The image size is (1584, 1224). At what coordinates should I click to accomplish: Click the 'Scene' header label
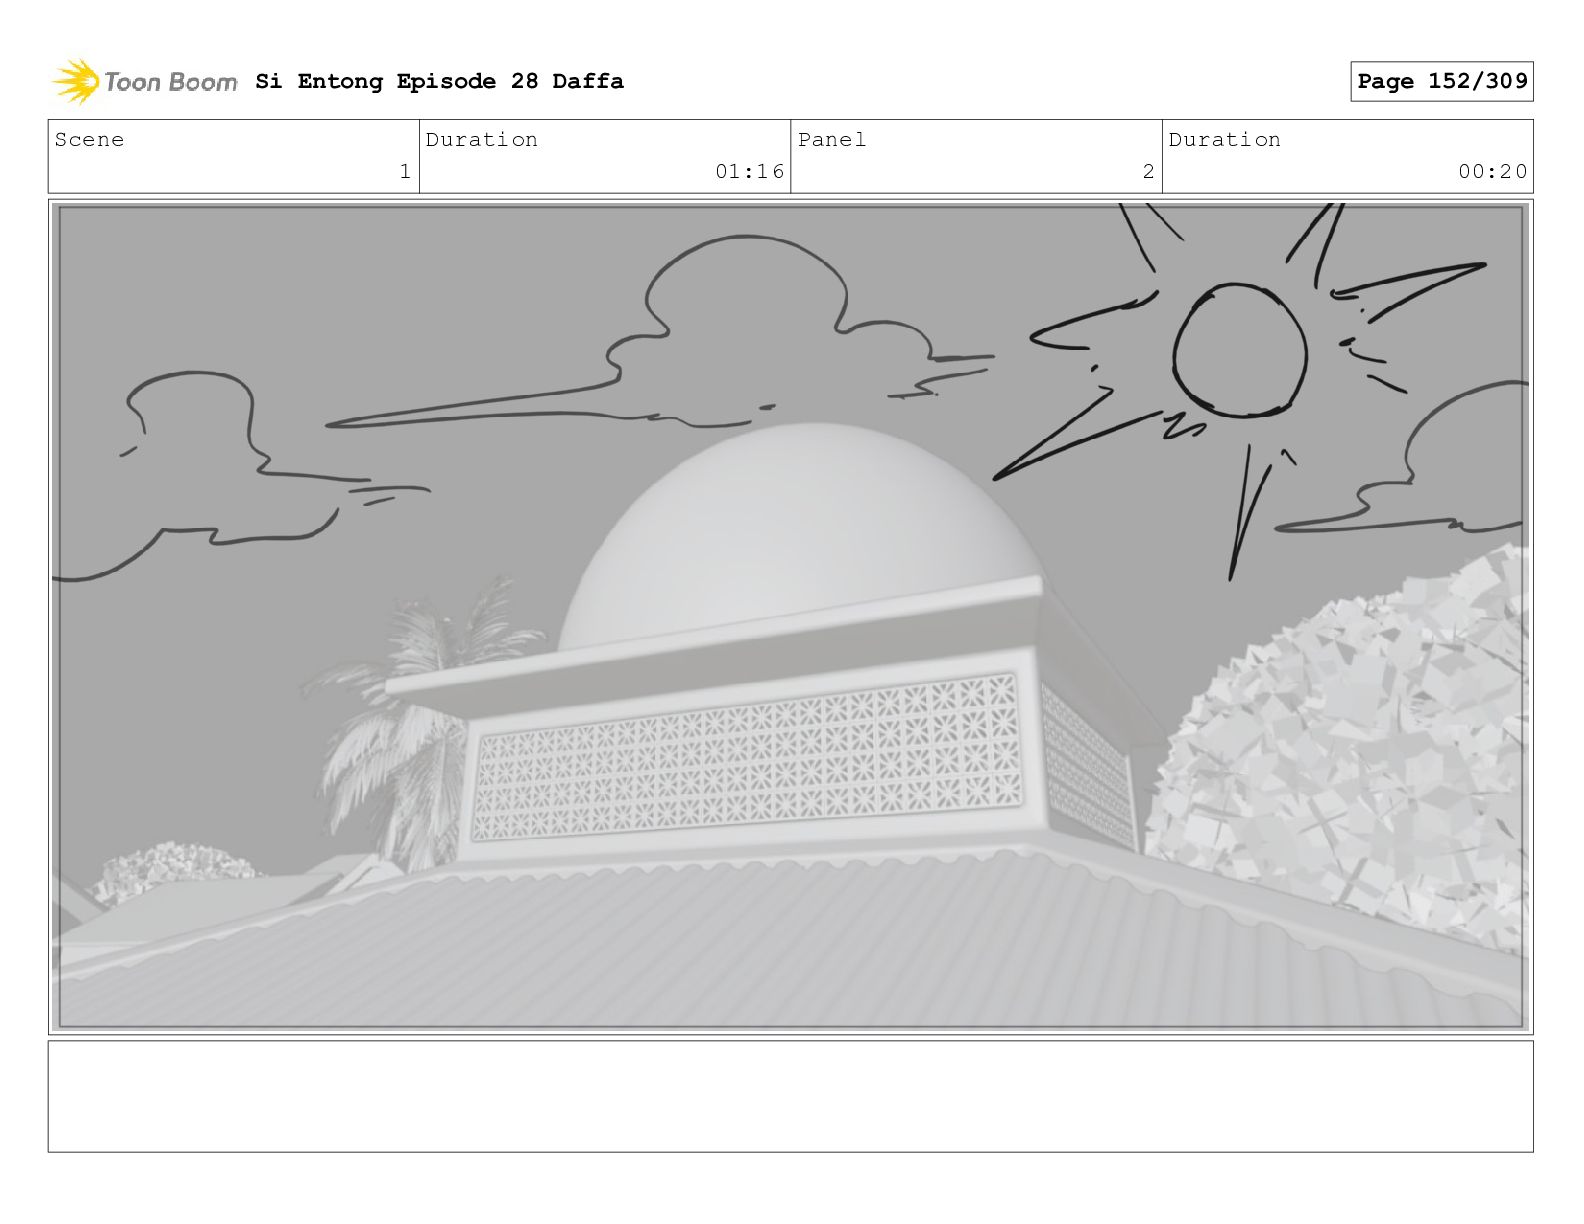(x=89, y=140)
